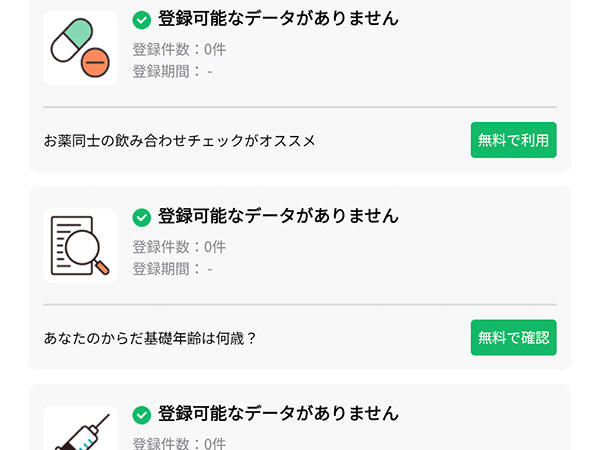Image resolution: width=600 pixels, height=450 pixels.
Task: Click 登録件数：0件 in the checkup card
Action: pos(179,247)
